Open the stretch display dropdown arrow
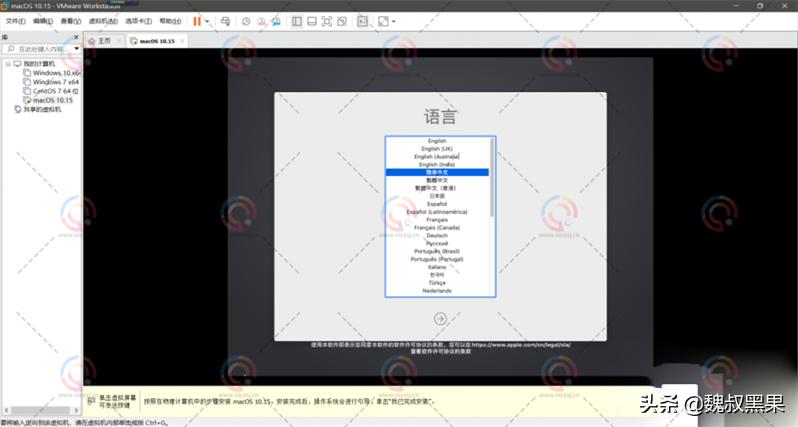 tap(393, 21)
